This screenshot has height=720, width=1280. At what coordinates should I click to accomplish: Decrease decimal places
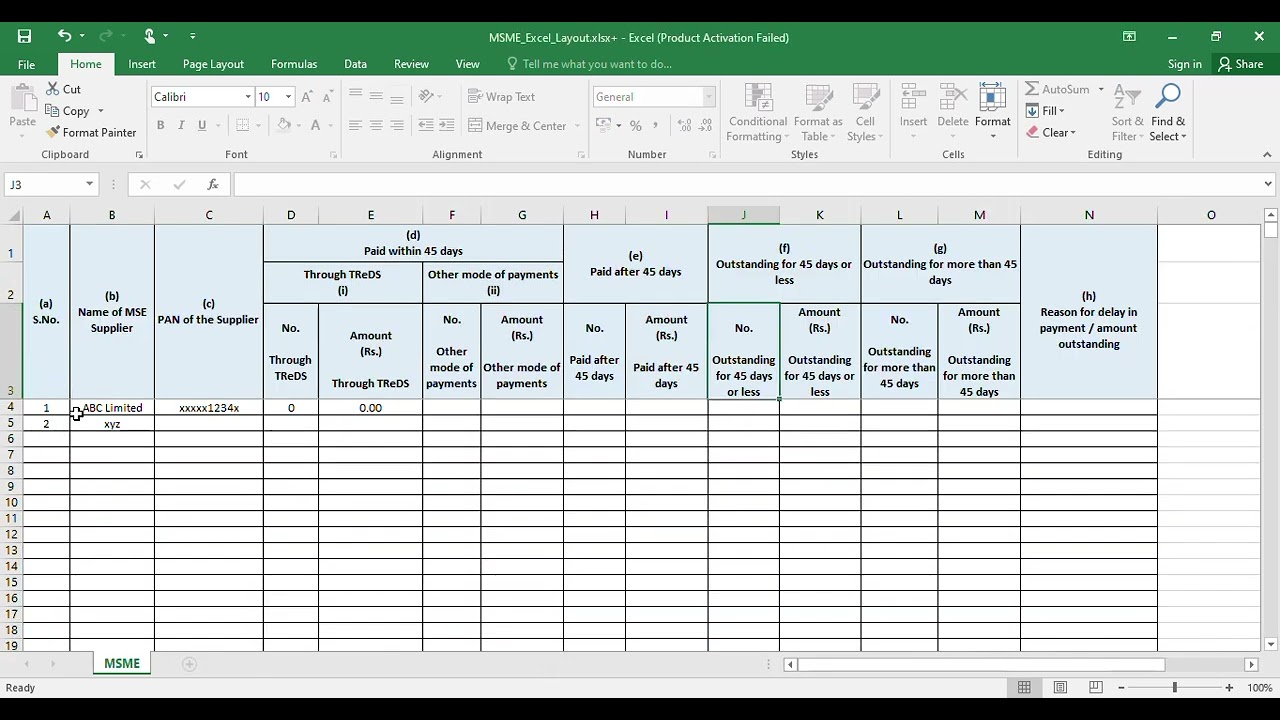click(x=706, y=125)
